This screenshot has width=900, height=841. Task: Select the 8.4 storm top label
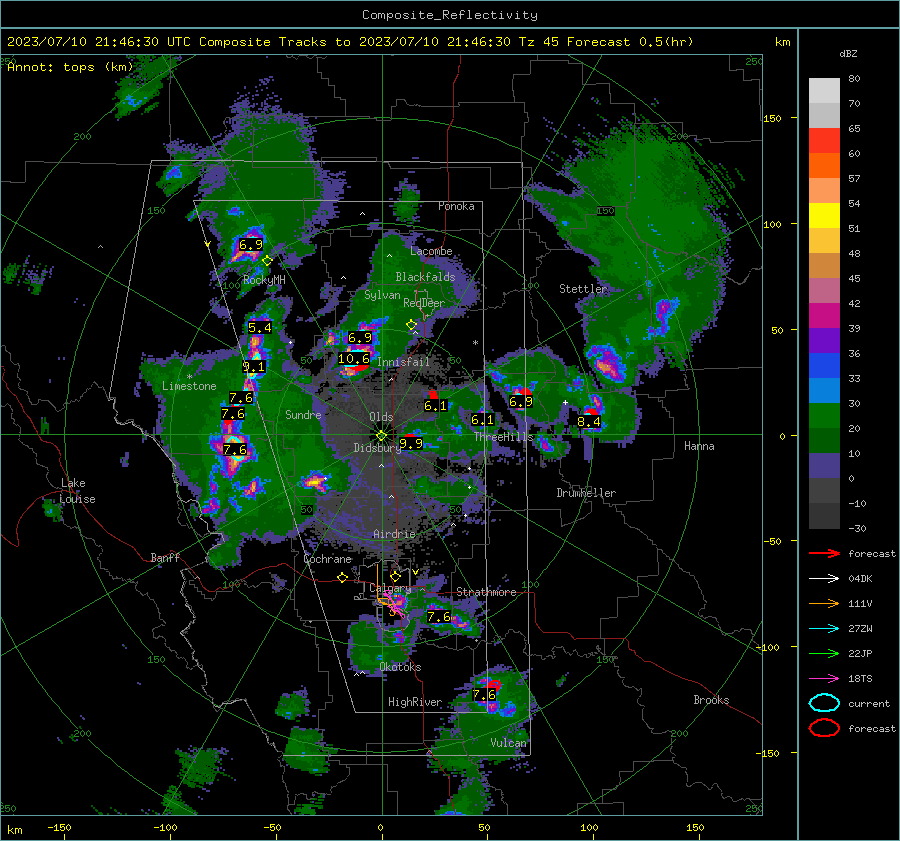588,422
